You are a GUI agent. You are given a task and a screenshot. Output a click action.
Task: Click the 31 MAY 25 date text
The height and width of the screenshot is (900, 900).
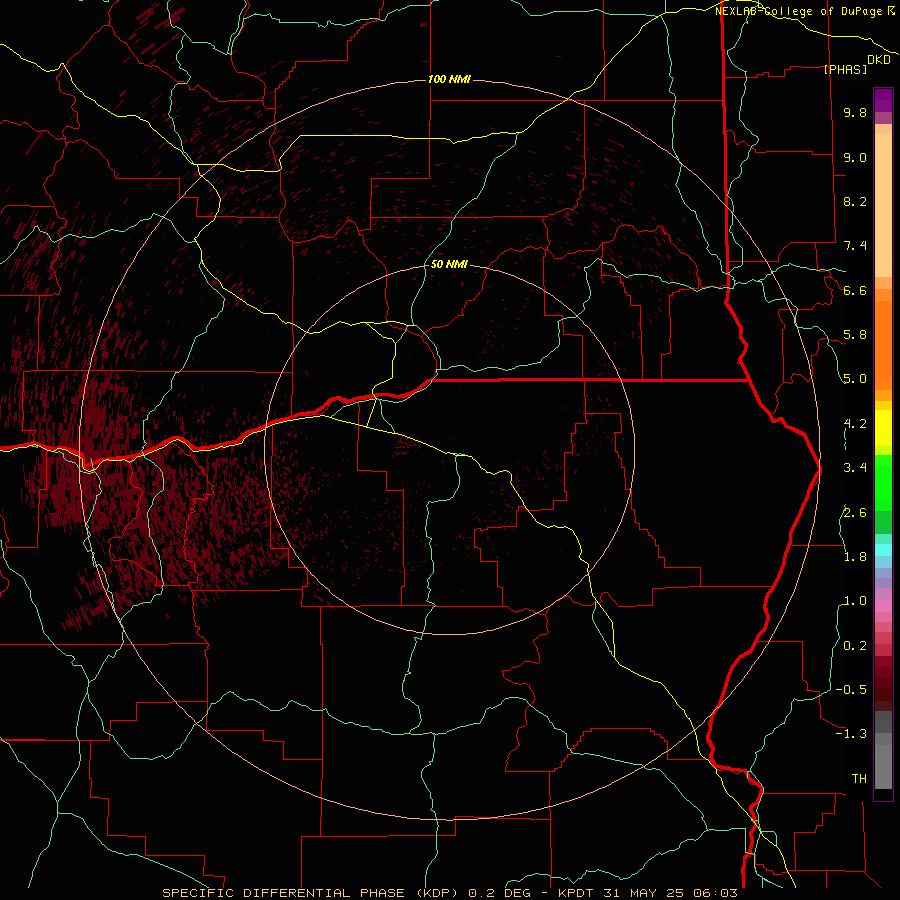643,893
